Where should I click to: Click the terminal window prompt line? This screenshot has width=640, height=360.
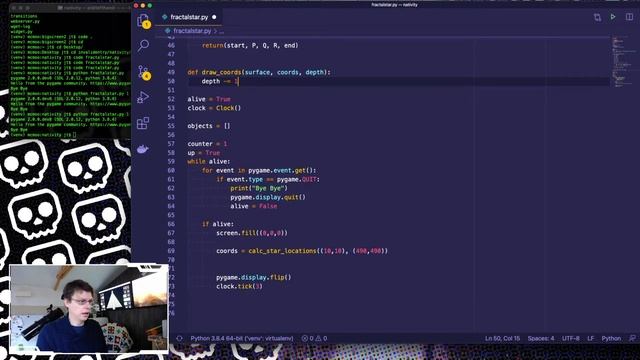click(43, 135)
